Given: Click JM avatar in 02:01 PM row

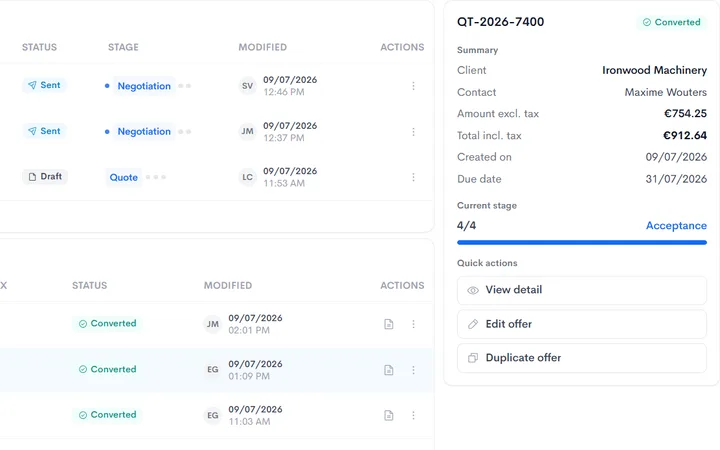Looking at the screenshot, I should point(213,324).
